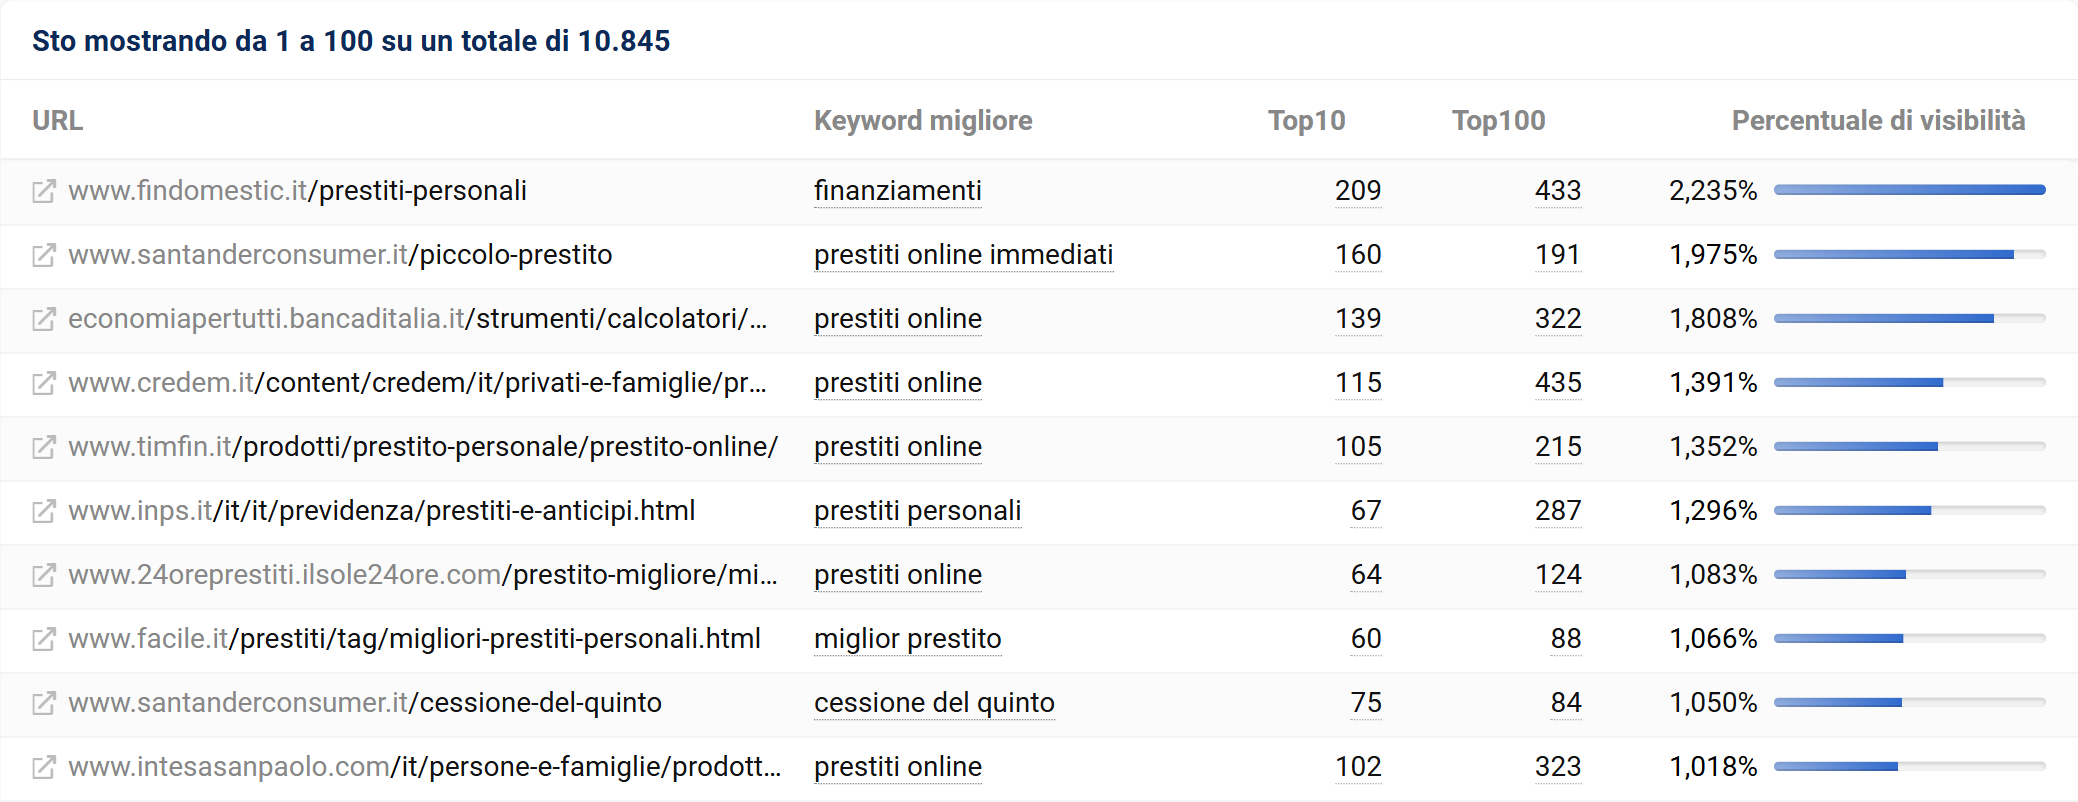Click the Top100 value 433 for findomestic

pyautogui.click(x=1558, y=190)
